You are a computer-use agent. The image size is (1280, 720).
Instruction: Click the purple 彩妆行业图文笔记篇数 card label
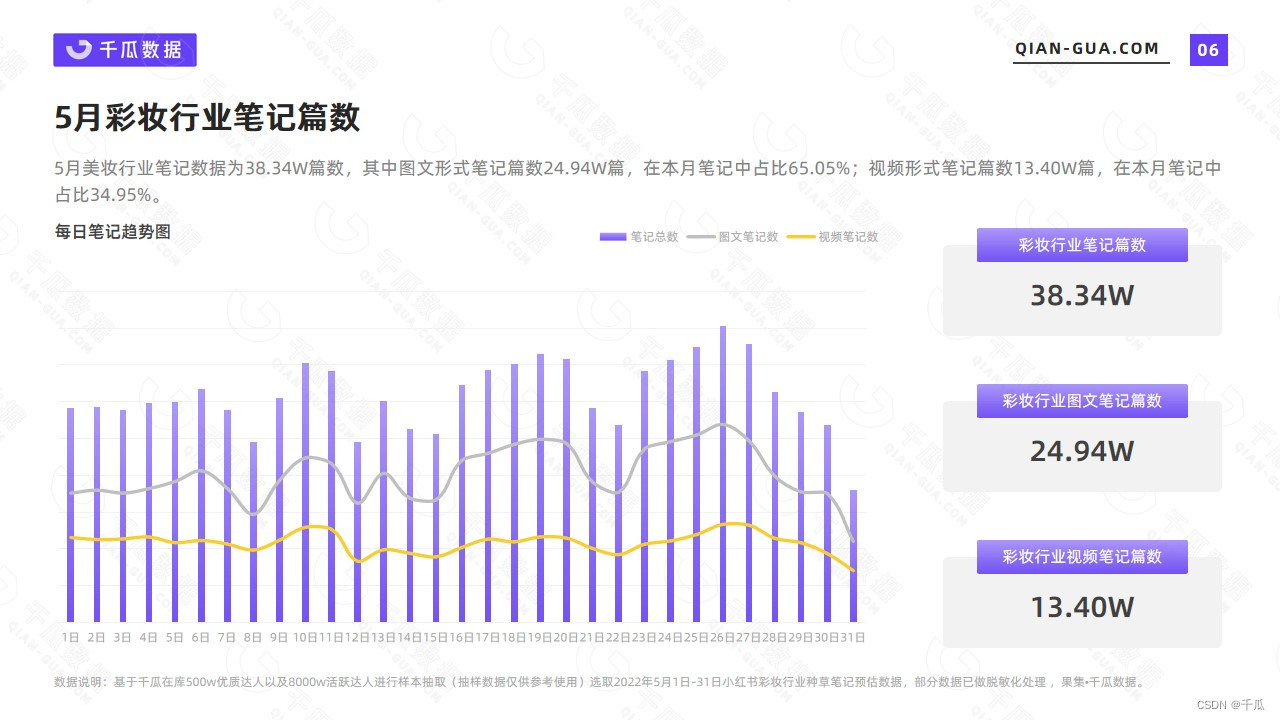[1082, 401]
